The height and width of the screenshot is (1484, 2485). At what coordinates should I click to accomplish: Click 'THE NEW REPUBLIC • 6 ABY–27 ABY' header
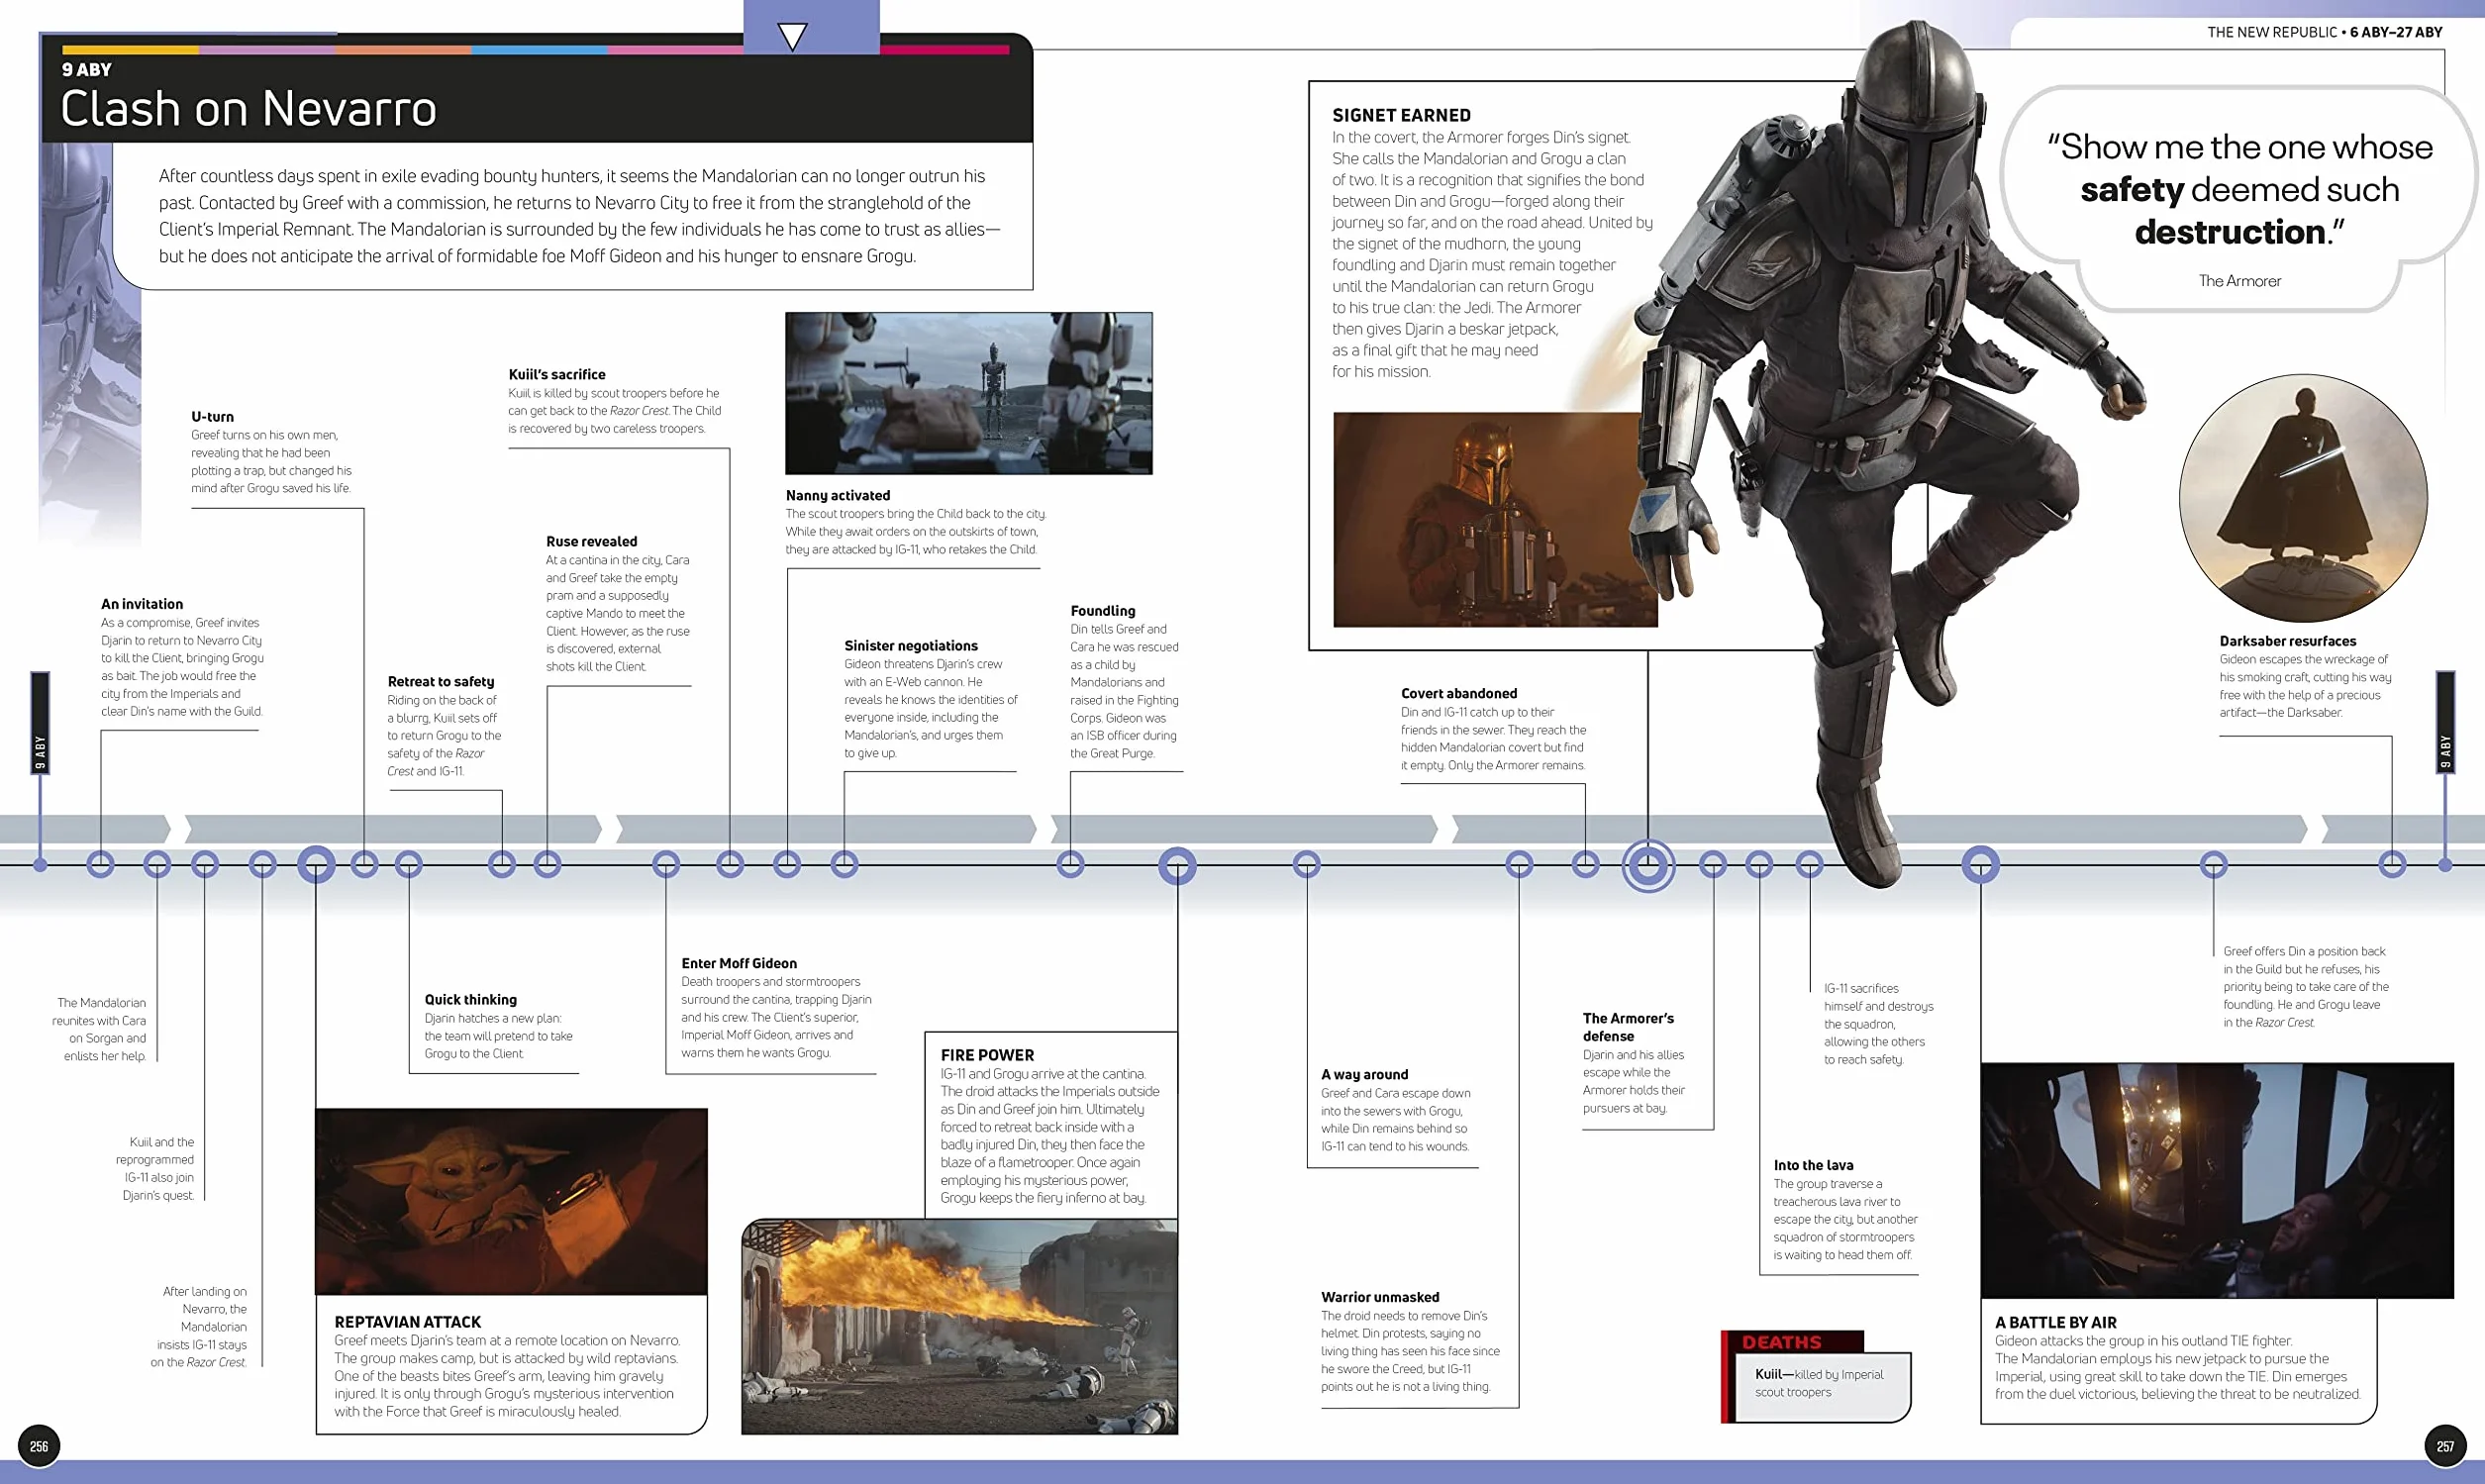[x=2324, y=32]
